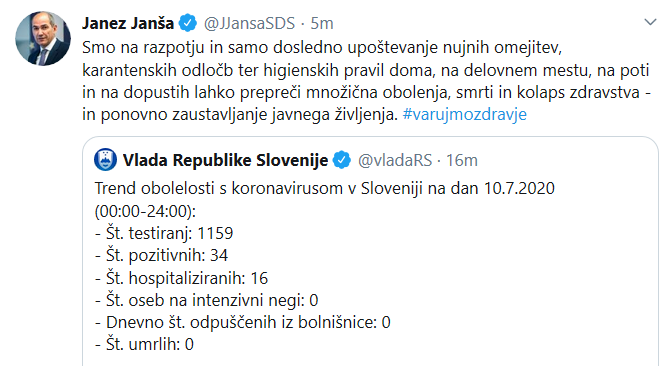Click verified badge beside Janez Janša

click(x=188, y=23)
